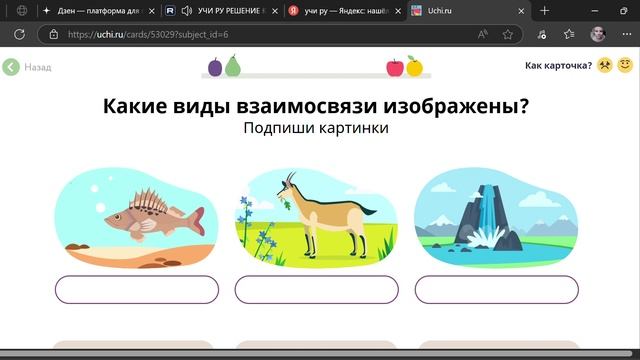Open a new tab with plus
The height and width of the screenshot is (360, 640).
tap(544, 11)
